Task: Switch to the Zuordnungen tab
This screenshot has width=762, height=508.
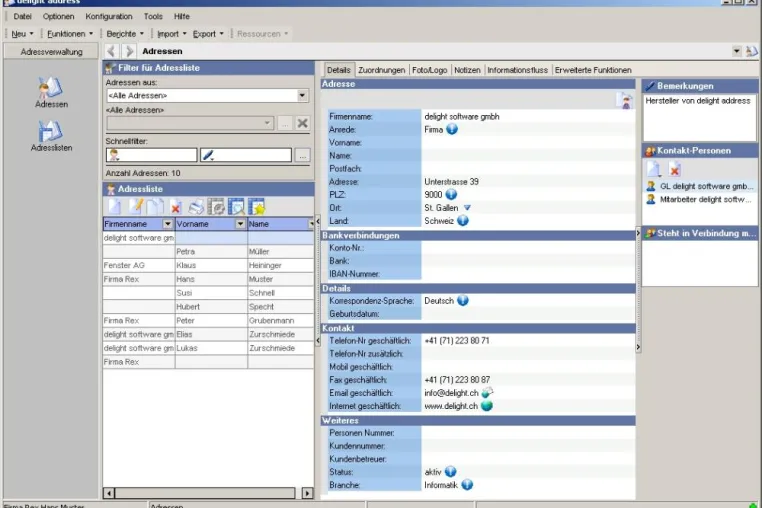Action: coord(381,70)
